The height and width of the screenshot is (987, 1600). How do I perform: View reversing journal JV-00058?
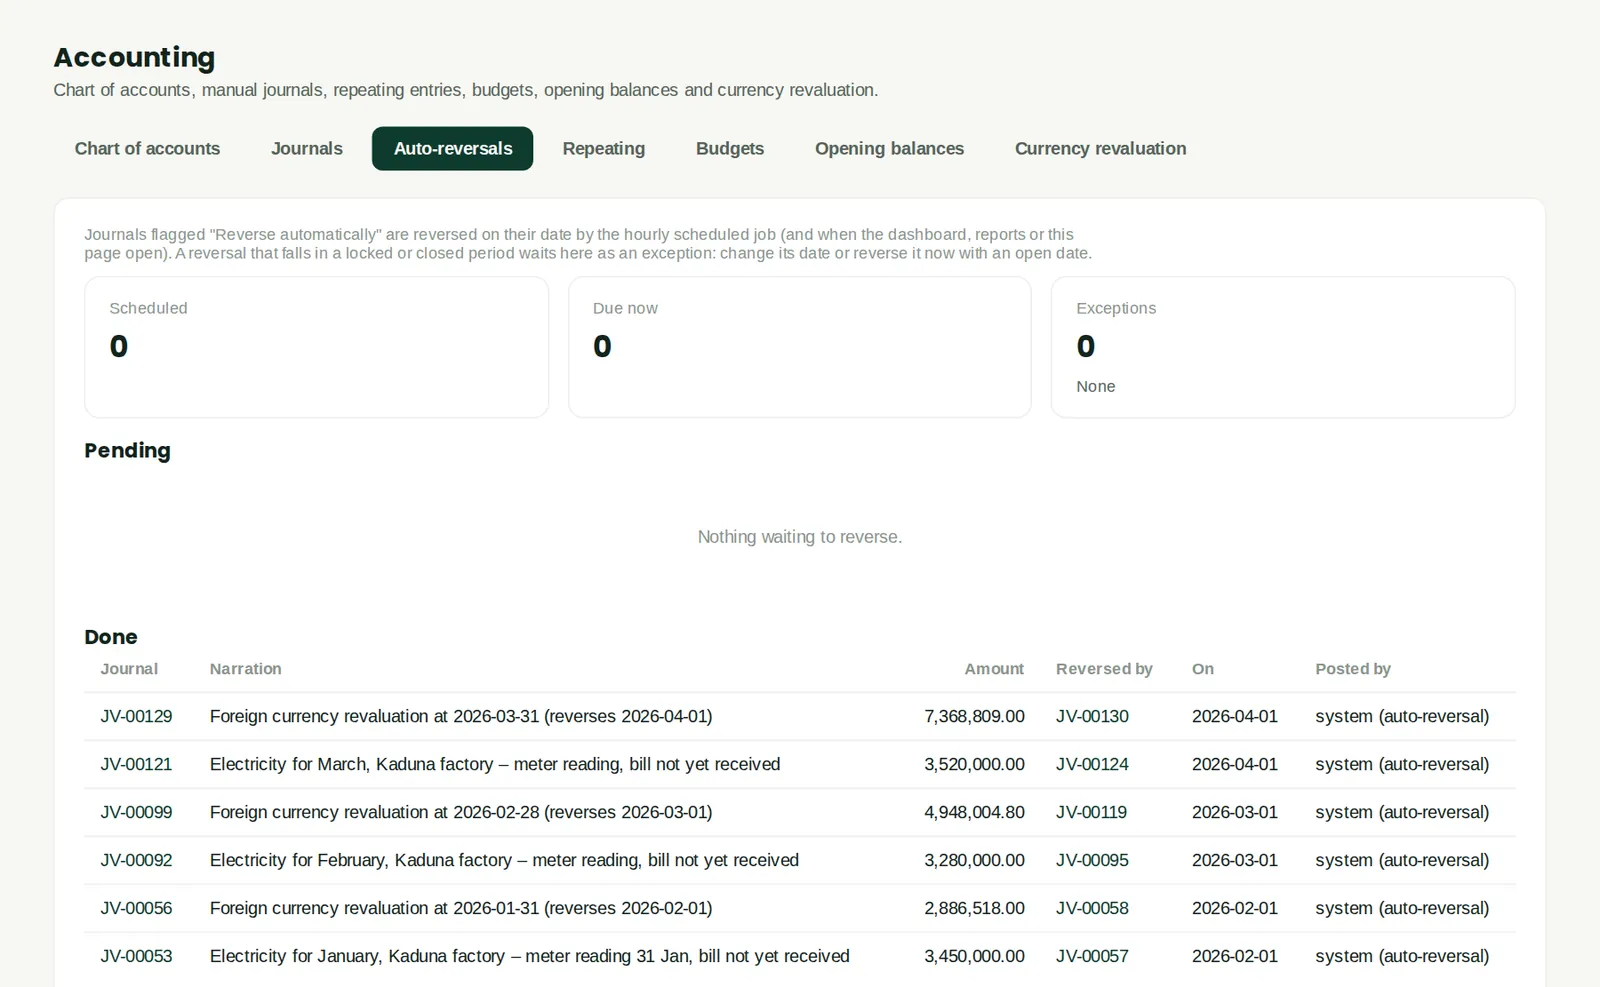pyautogui.click(x=1092, y=909)
